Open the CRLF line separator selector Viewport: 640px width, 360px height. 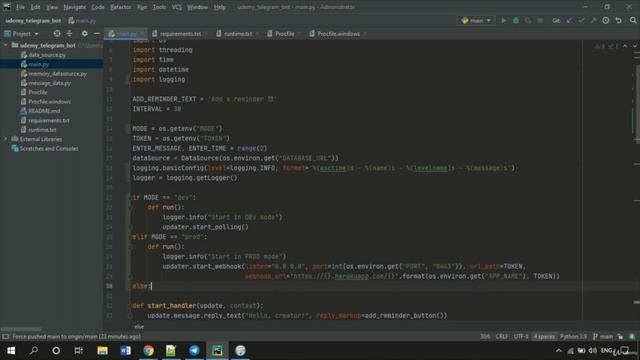502,337
